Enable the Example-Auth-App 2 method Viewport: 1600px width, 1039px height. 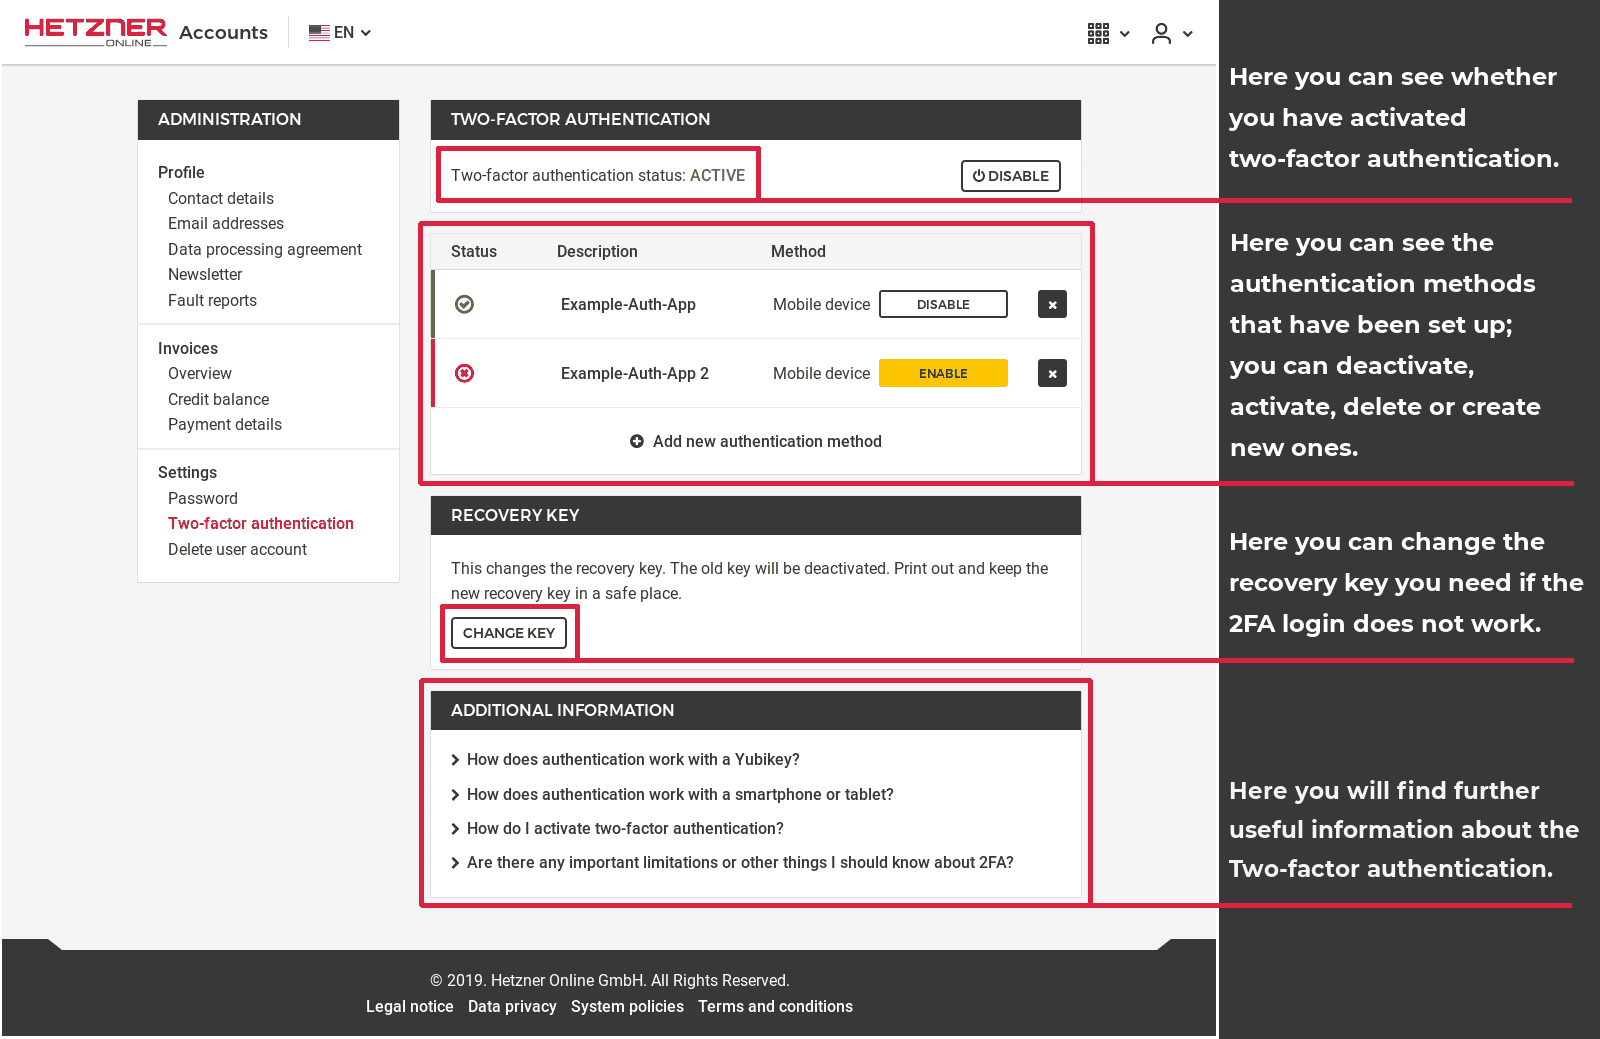pos(943,373)
